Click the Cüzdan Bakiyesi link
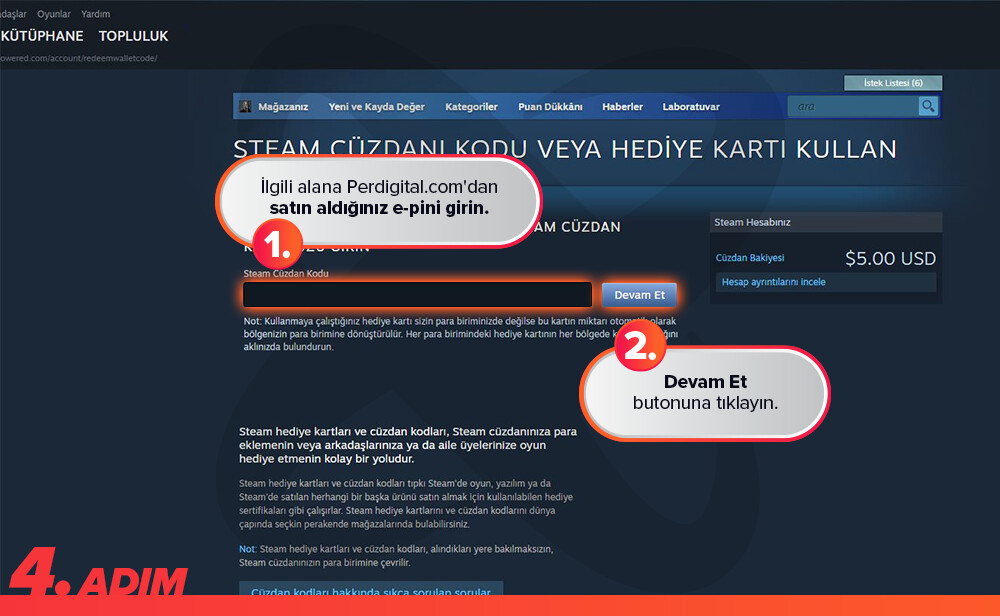 (750, 258)
